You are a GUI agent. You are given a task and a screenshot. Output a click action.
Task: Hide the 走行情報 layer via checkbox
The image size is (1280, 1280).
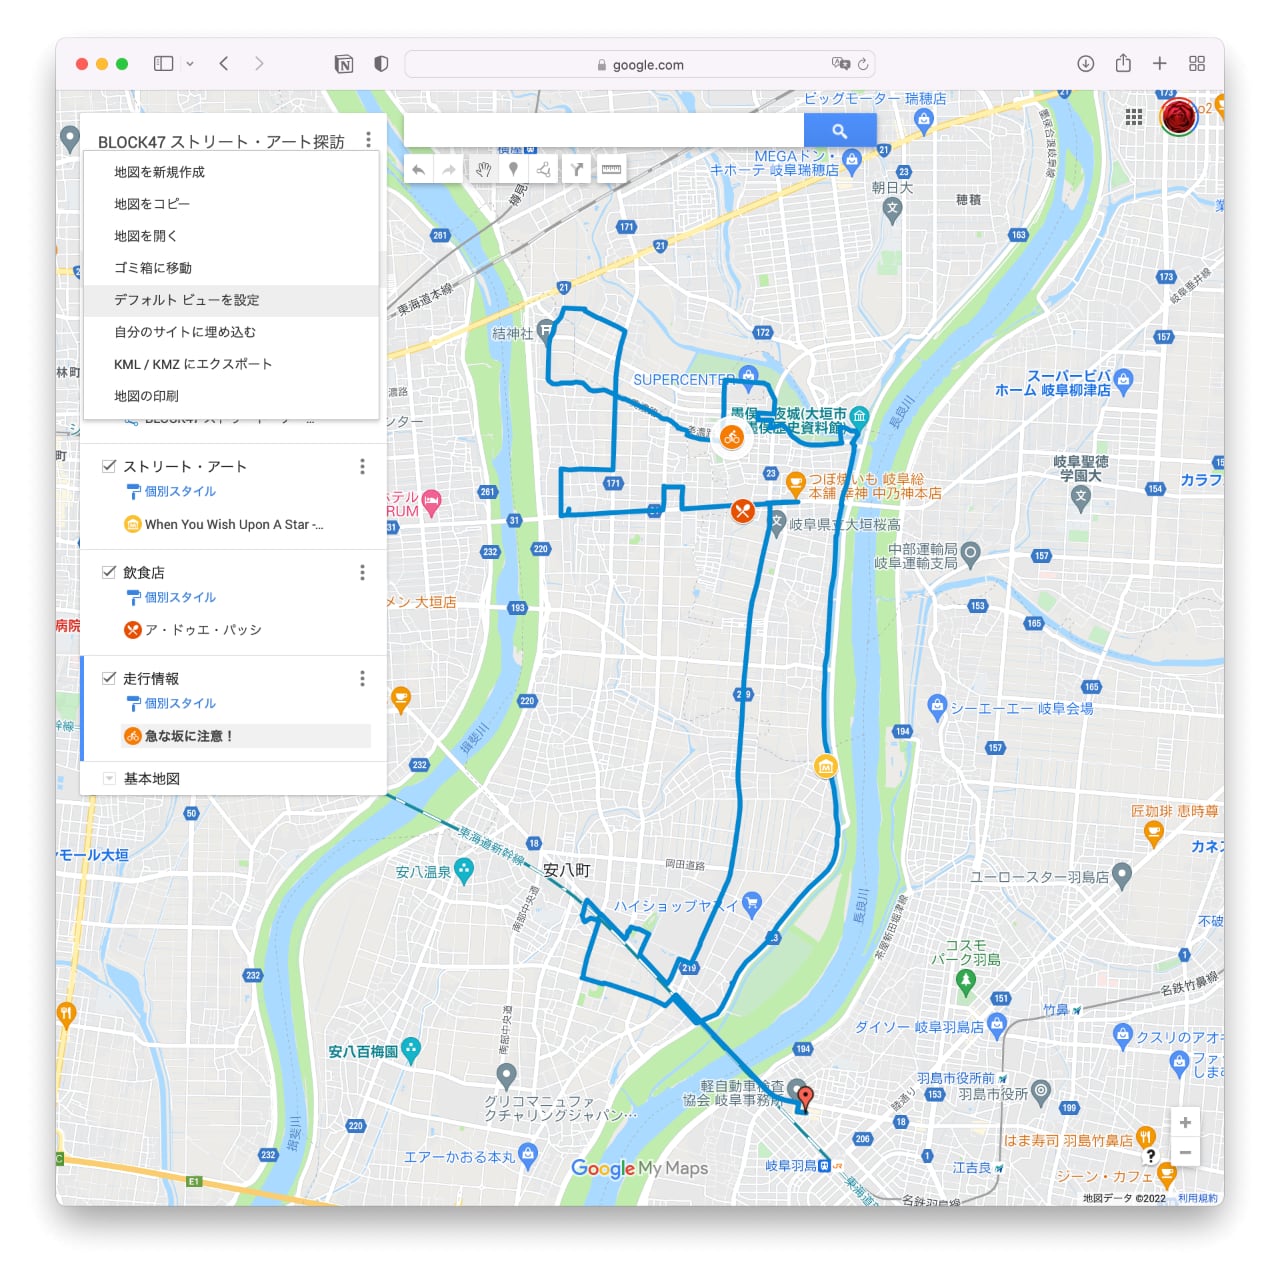coord(109,678)
